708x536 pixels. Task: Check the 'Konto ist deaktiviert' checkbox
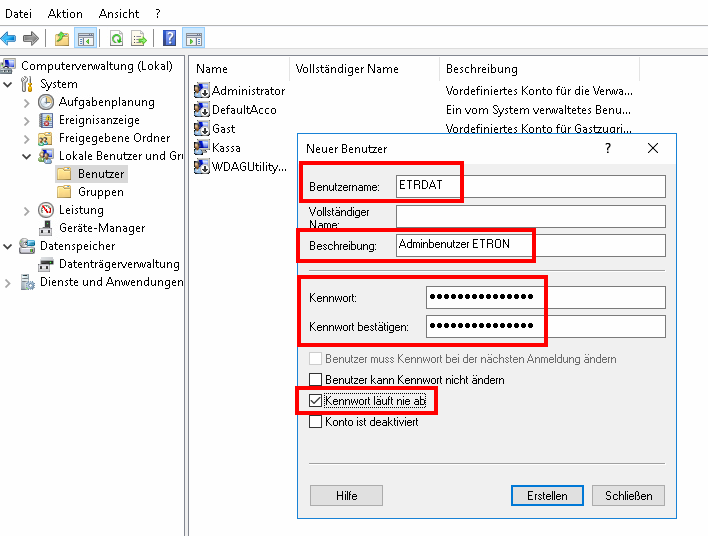coord(316,422)
